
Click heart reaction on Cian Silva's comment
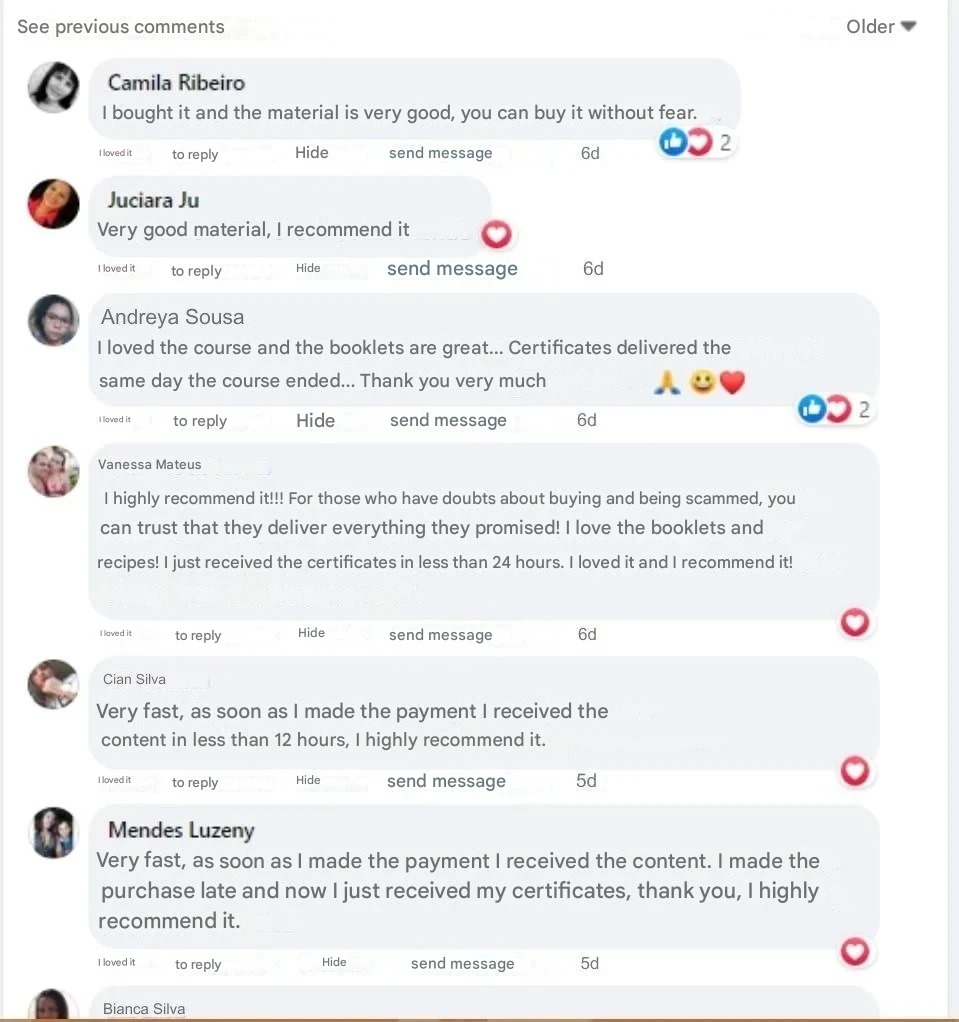click(854, 771)
